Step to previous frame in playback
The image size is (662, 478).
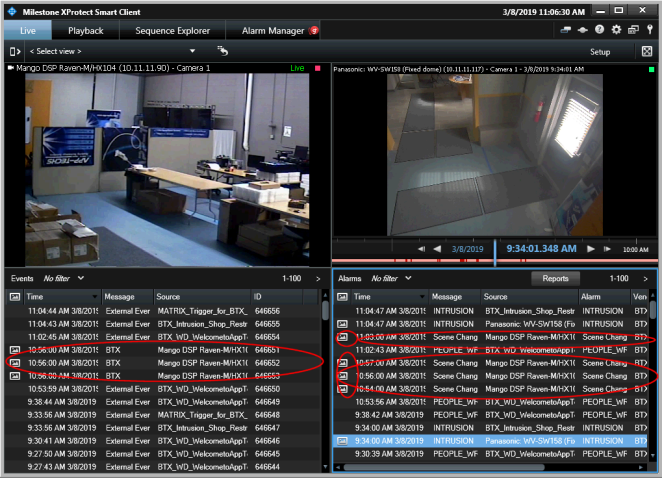click(x=421, y=249)
